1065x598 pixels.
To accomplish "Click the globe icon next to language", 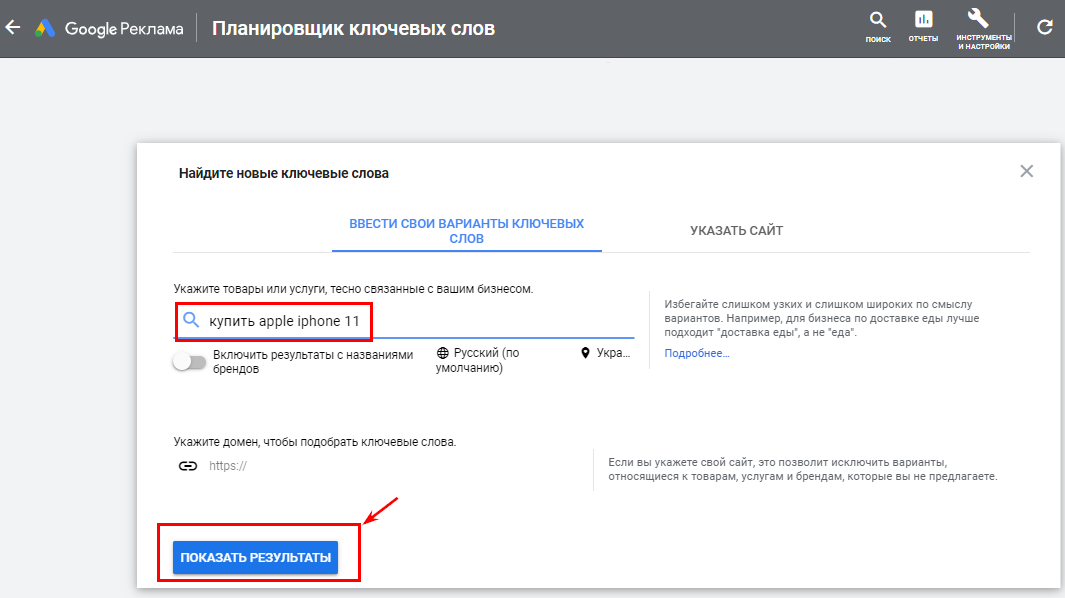I will click(443, 354).
